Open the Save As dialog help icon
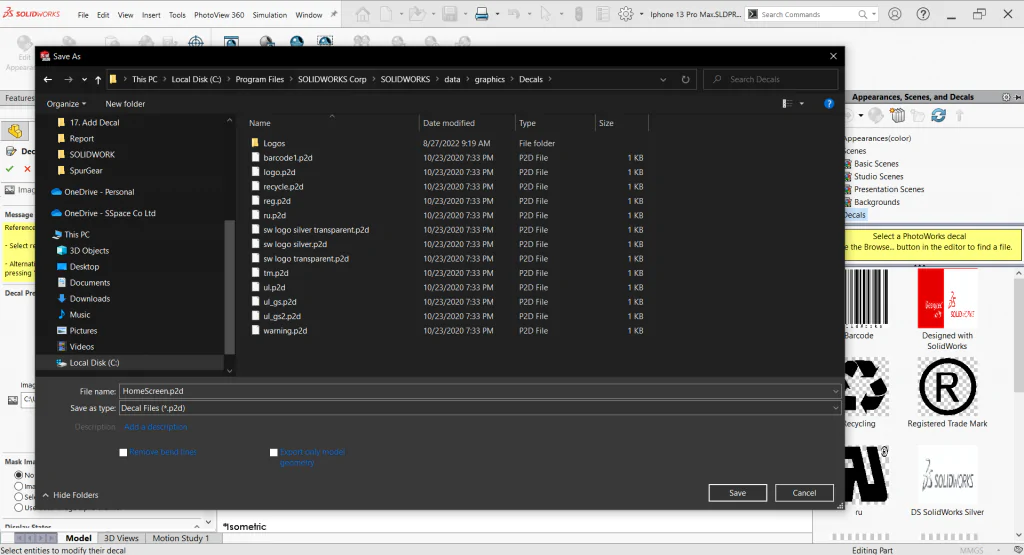This screenshot has height=555, width=1024. (x=829, y=104)
